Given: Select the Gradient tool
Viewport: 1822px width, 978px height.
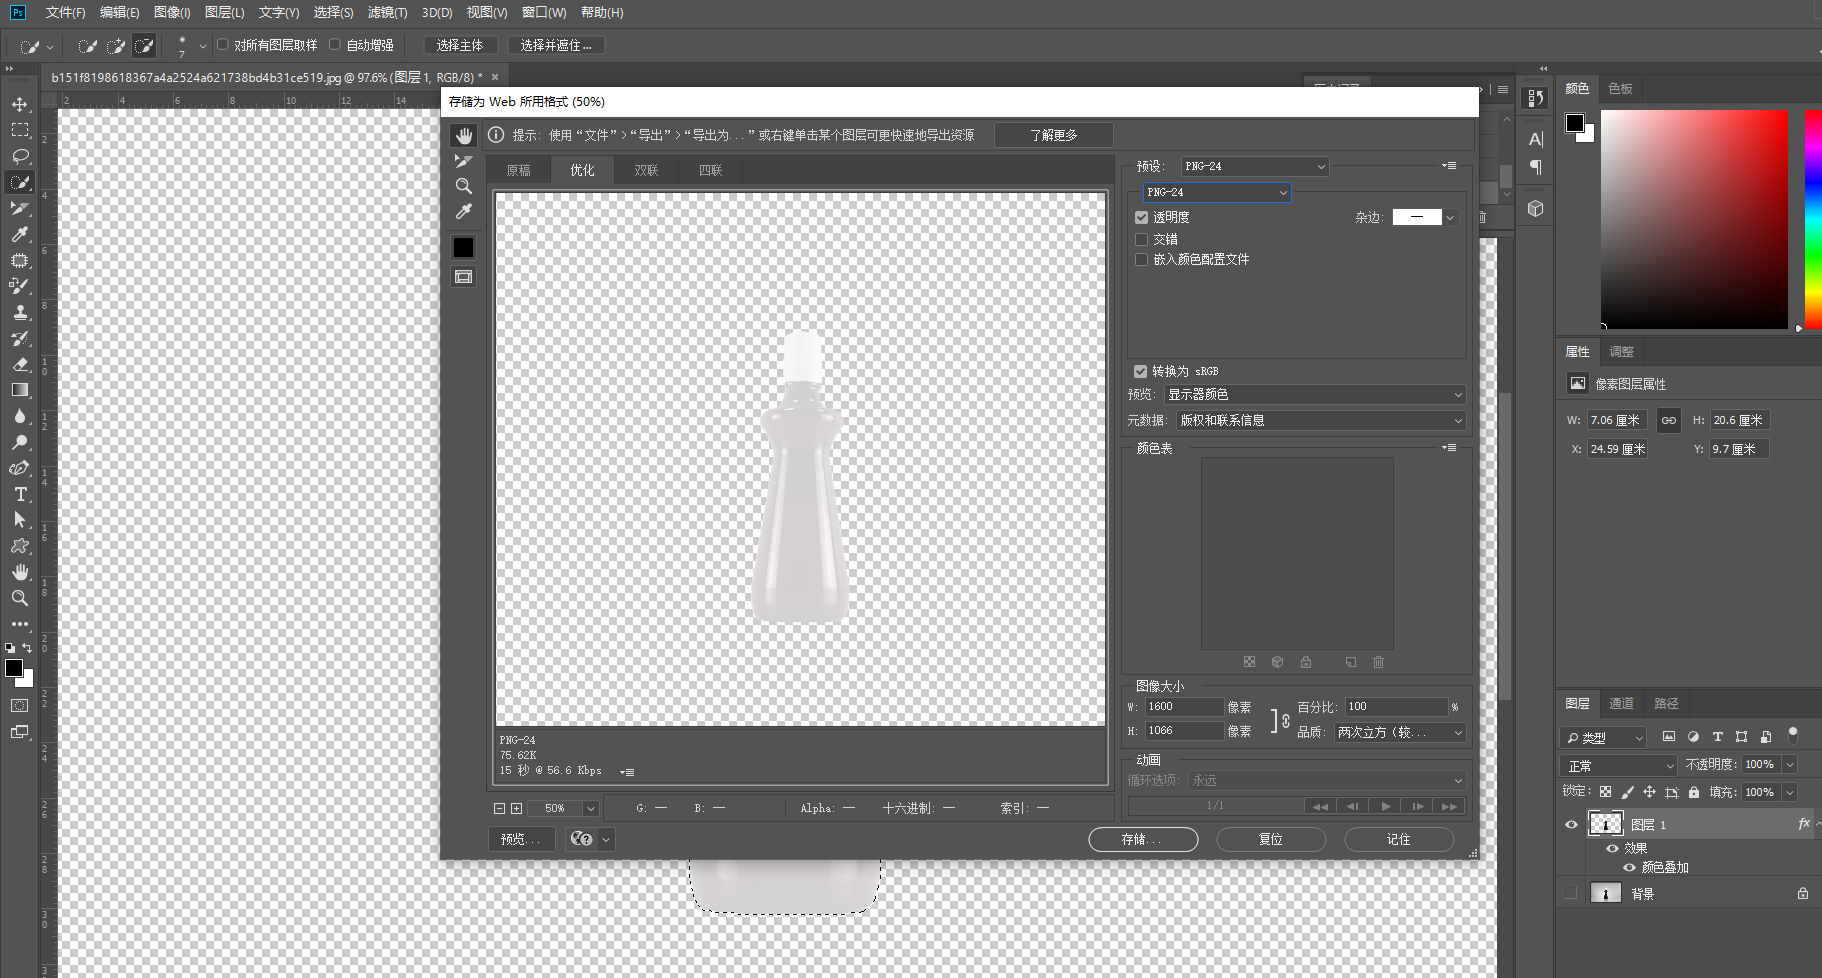Looking at the screenshot, I should (20, 390).
